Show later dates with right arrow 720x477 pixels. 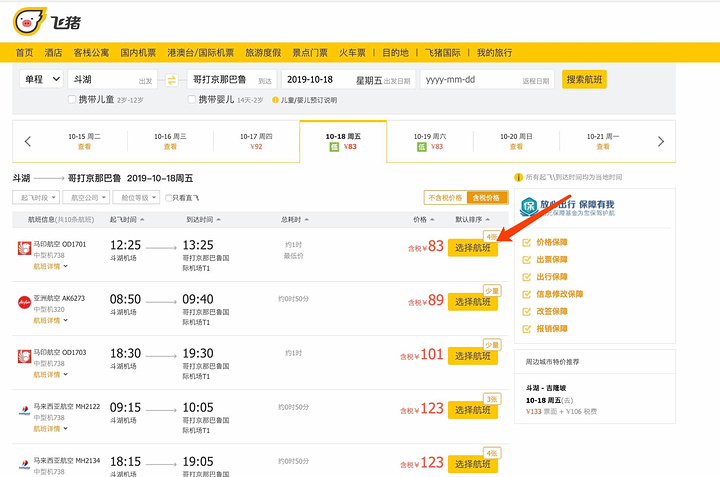pyautogui.click(x=661, y=141)
